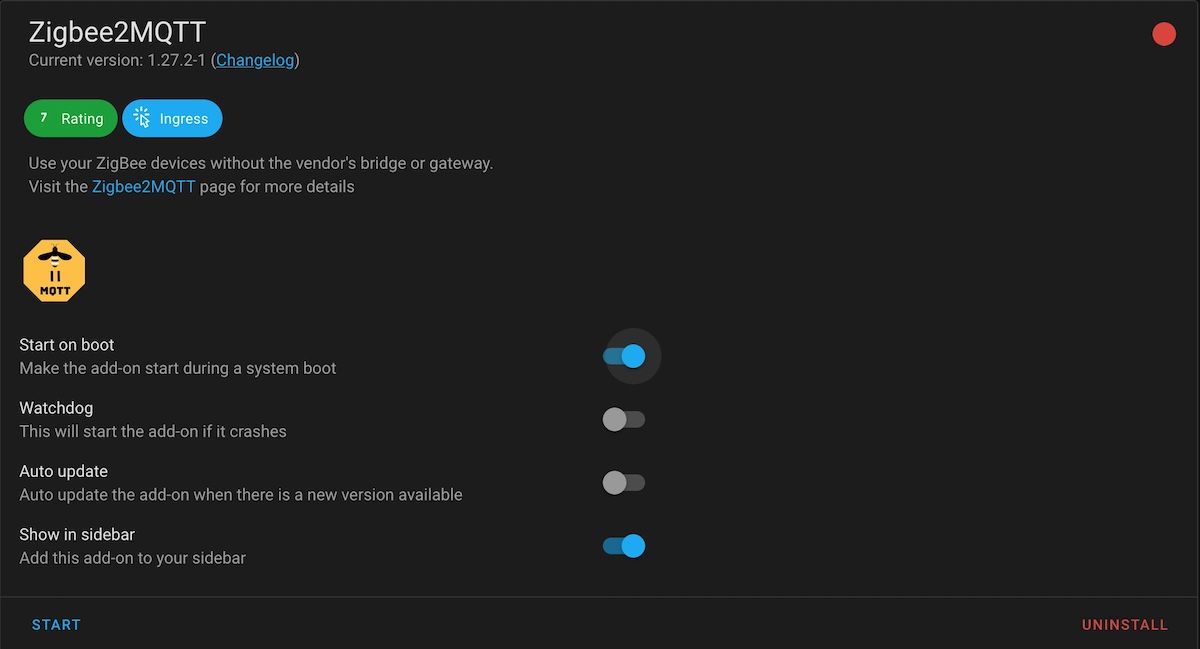Screen dimensions: 1200x649
Task: Click the rating score "7"
Action: 42,118
